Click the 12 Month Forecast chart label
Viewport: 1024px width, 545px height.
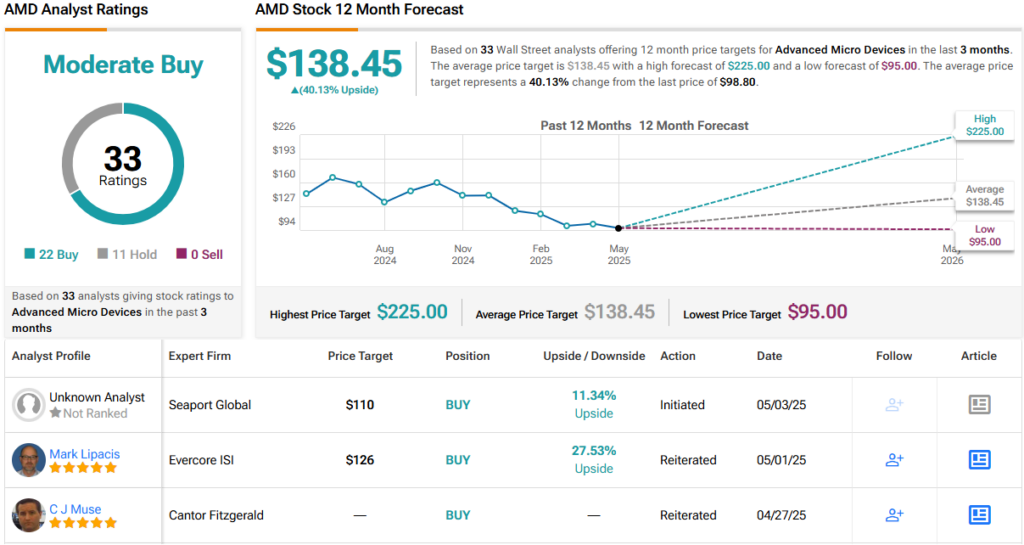point(694,125)
